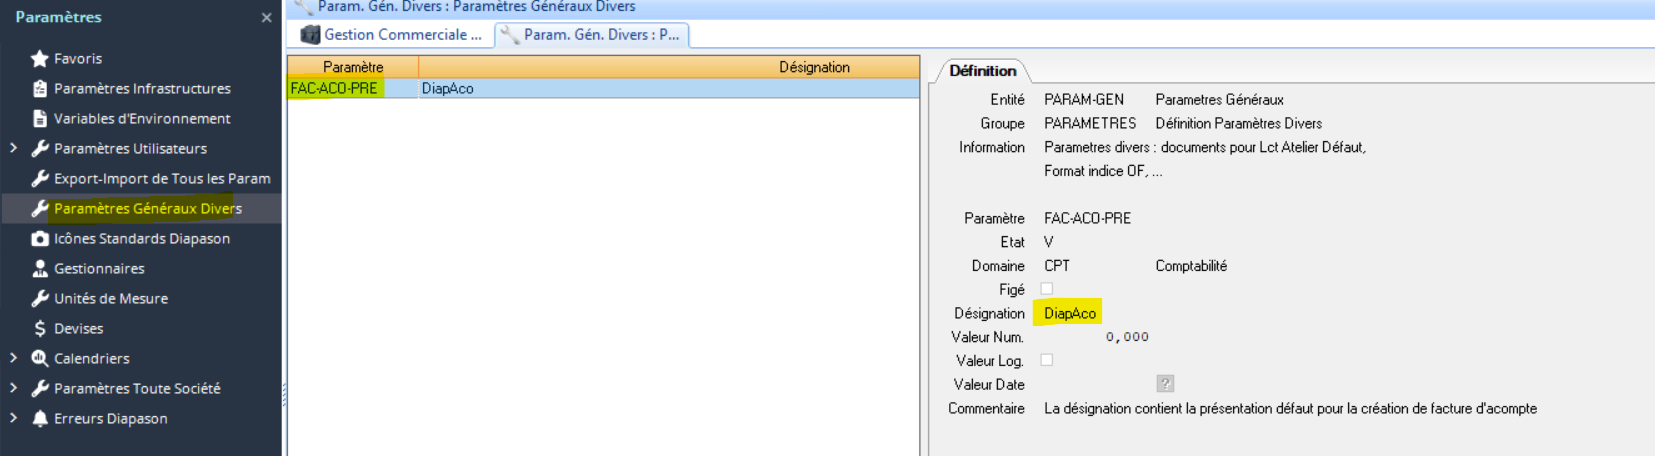Open Export-Import de Tous les Param
Viewport: 1655px width, 456px height.
[161, 179]
